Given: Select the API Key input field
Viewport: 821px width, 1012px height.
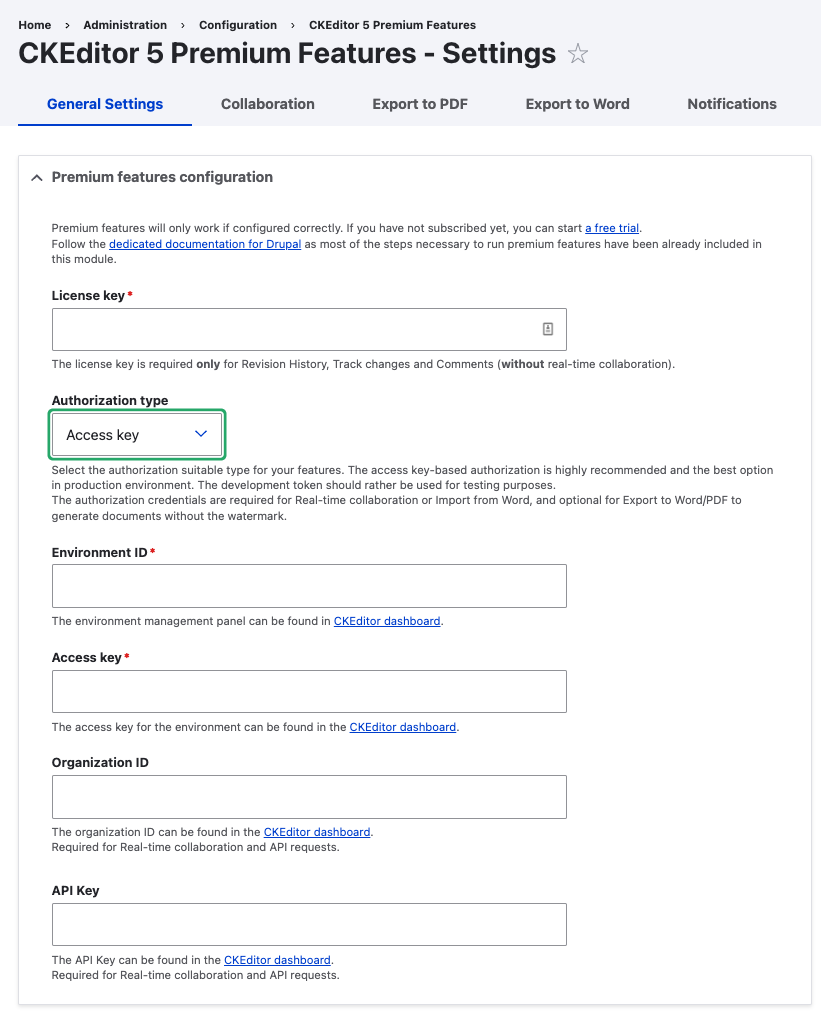Looking at the screenshot, I should (309, 924).
